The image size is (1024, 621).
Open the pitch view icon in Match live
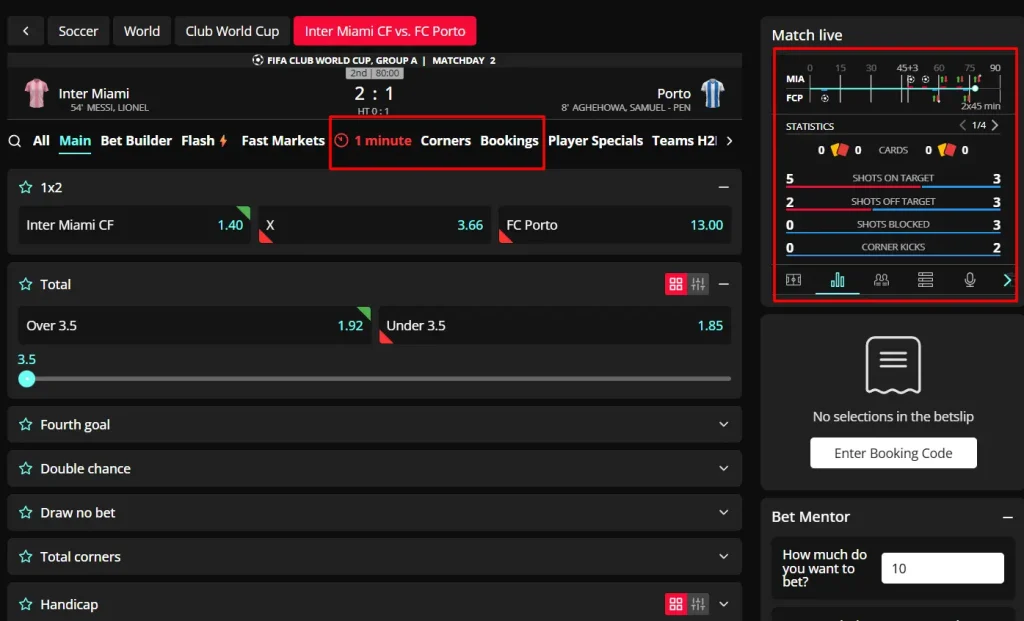click(793, 280)
